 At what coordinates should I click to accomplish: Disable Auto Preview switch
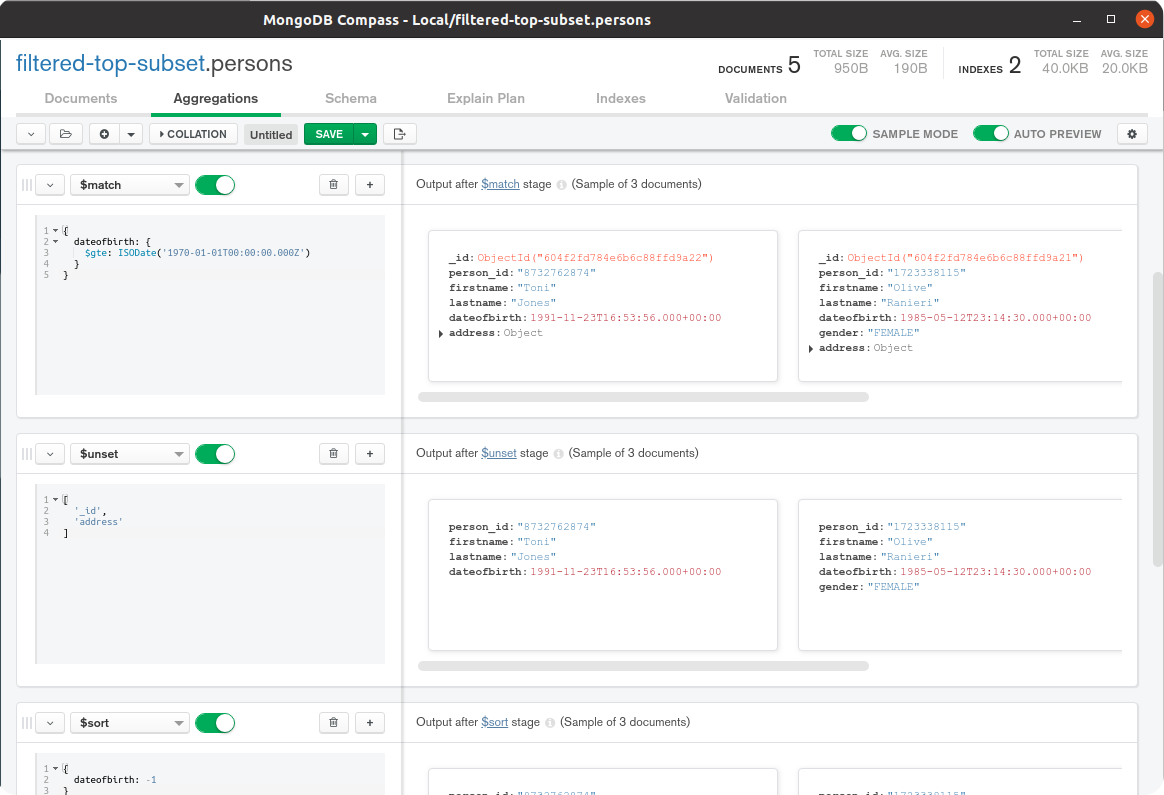[x=990, y=134]
